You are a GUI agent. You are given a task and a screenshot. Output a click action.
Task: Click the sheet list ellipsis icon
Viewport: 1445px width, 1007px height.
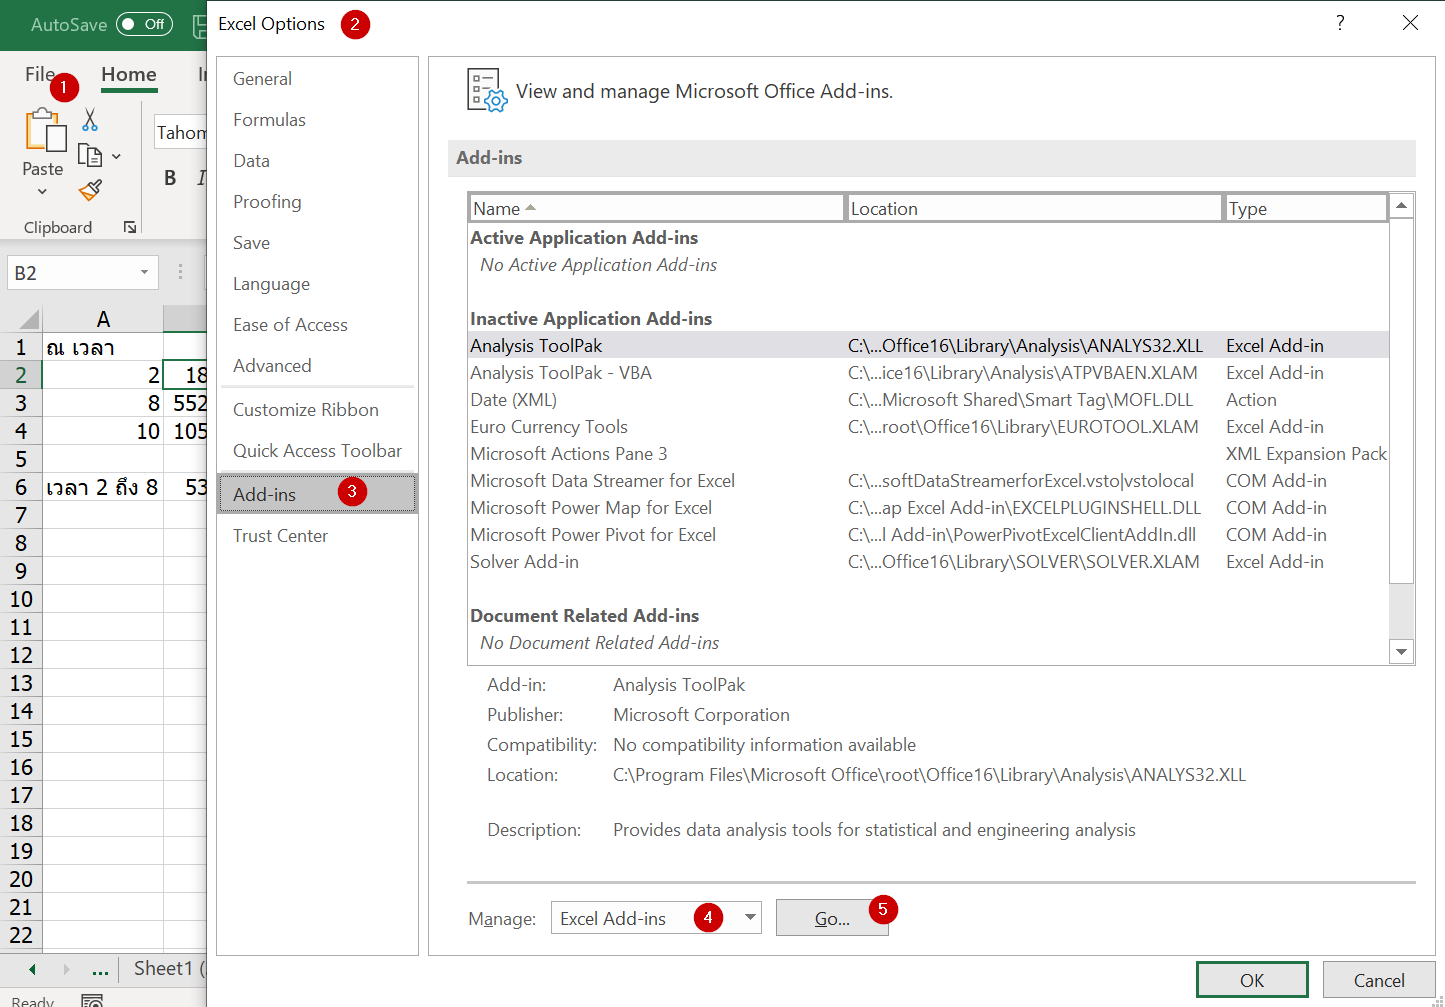99,969
